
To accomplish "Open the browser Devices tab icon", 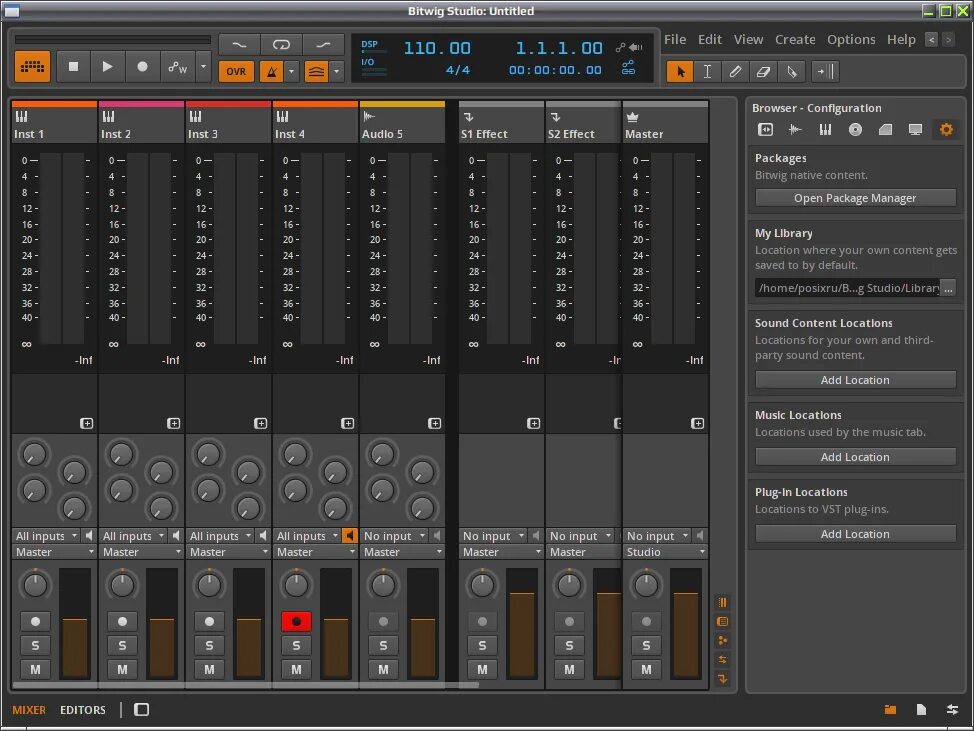I will tap(765, 129).
